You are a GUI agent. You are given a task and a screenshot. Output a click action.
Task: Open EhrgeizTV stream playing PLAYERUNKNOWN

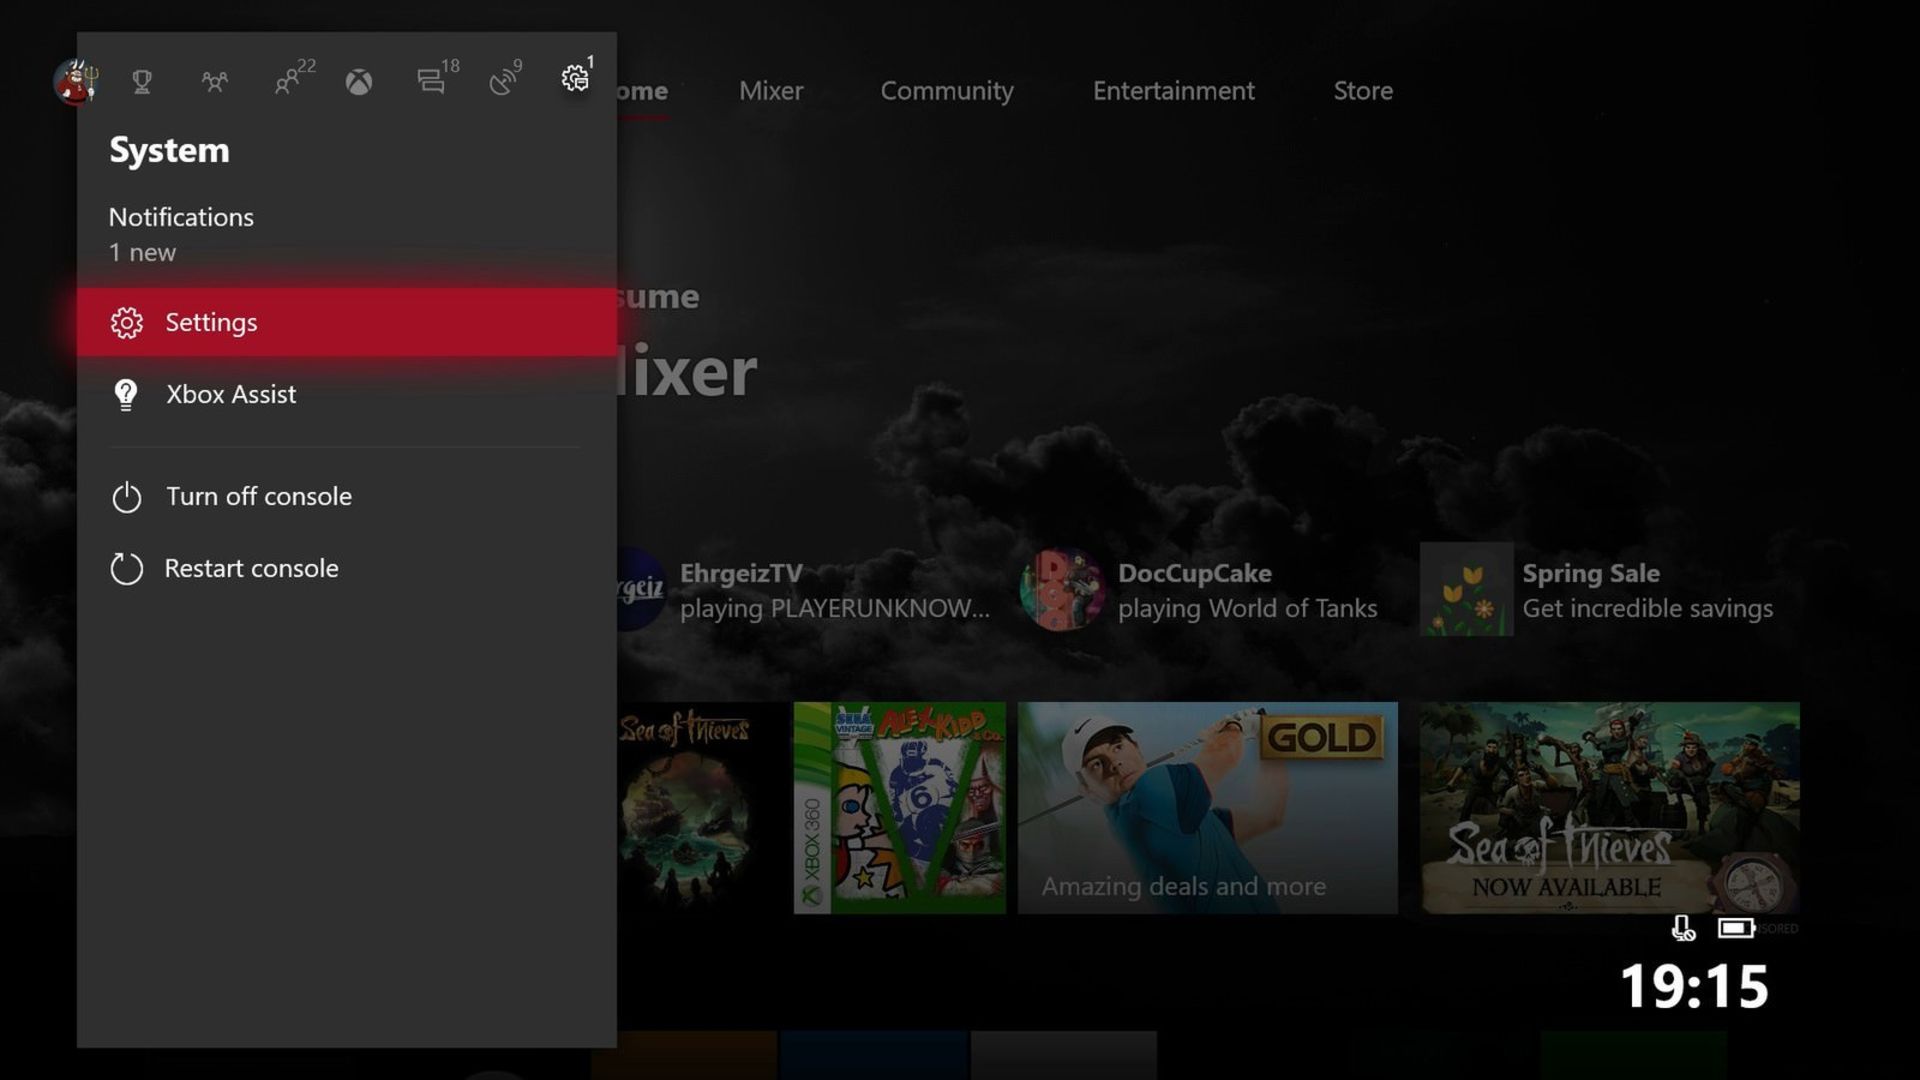[x=805, y=590]
